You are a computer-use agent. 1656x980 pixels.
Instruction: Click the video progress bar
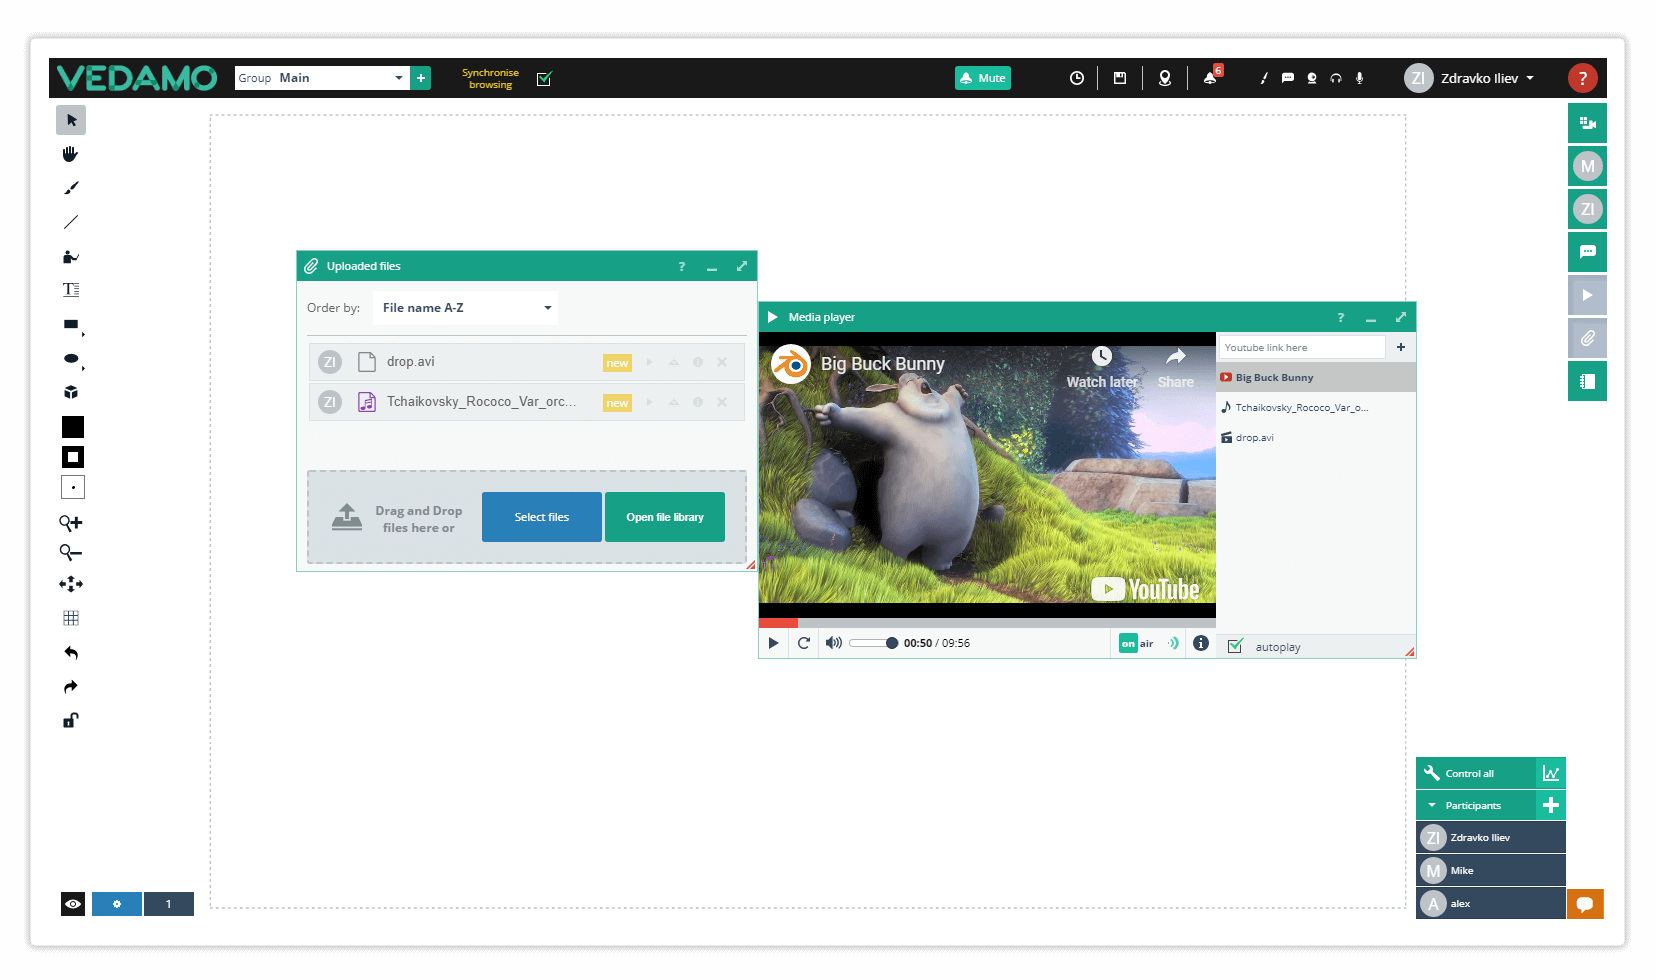(987, 623)
